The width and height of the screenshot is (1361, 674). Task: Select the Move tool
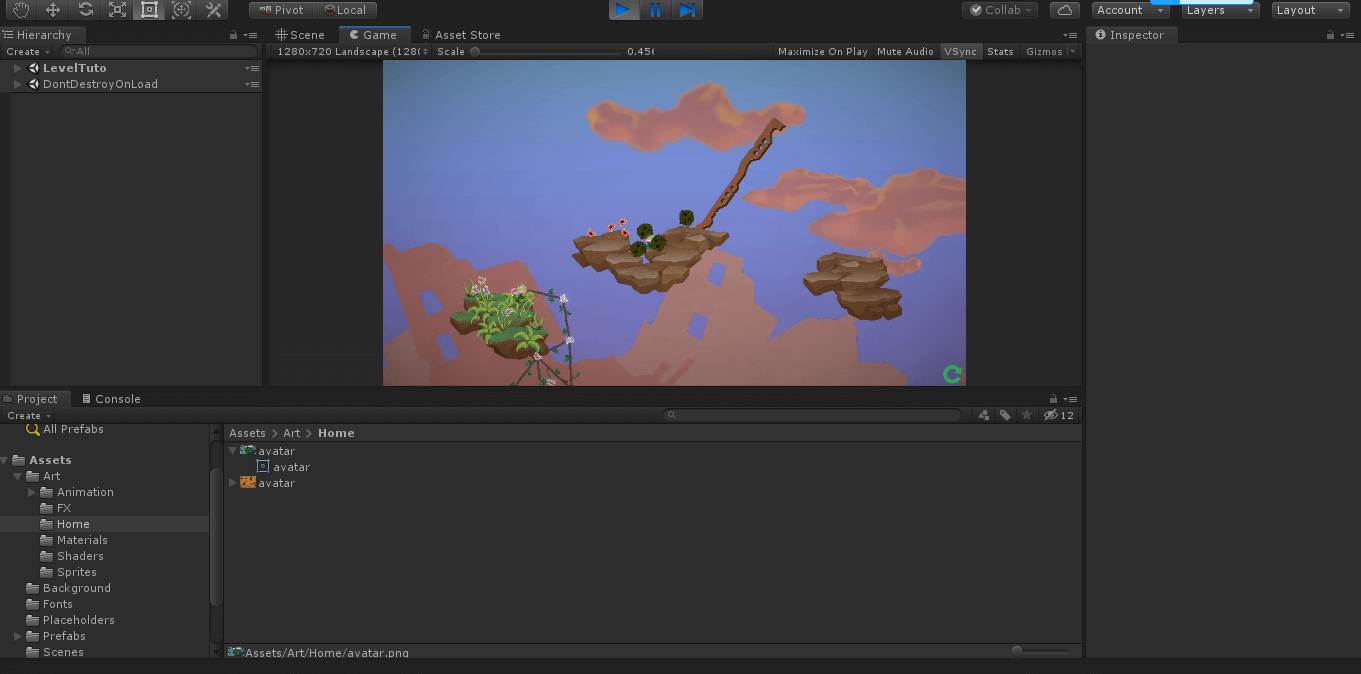(53, 10)
